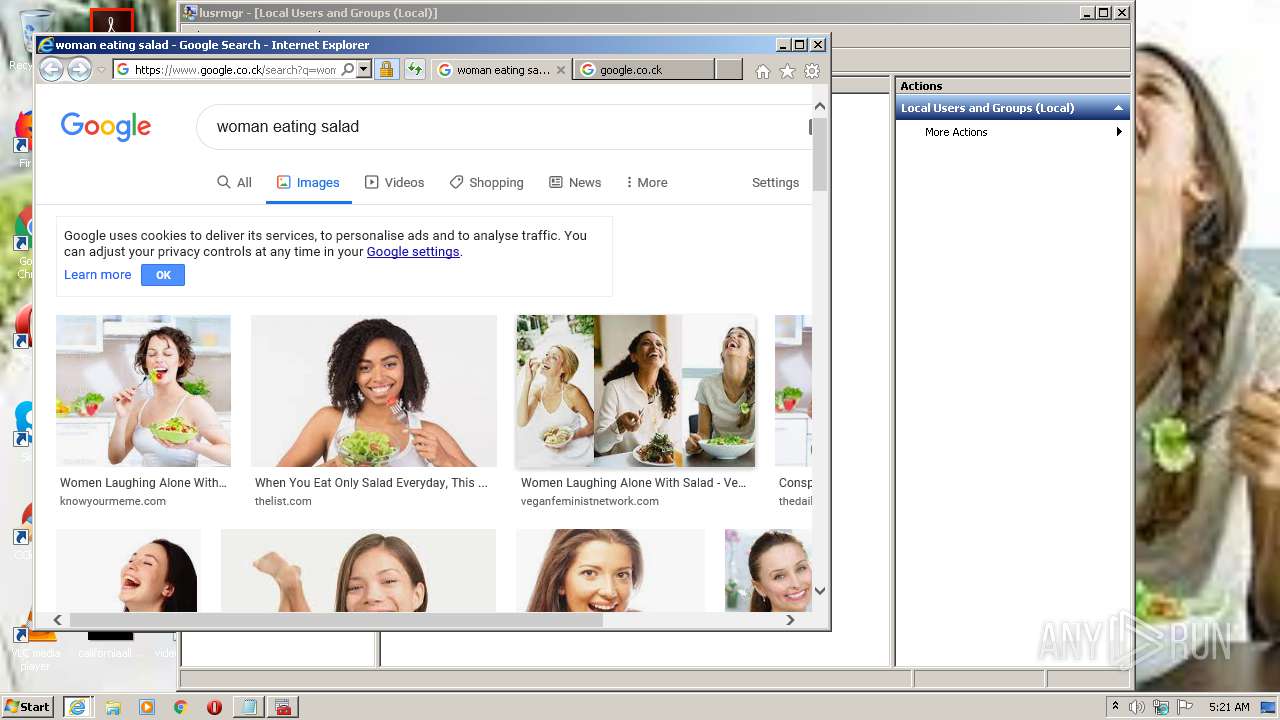Launch Windows Media Player from the taskbar
The image size is (1280, 720).
[147, 707]
